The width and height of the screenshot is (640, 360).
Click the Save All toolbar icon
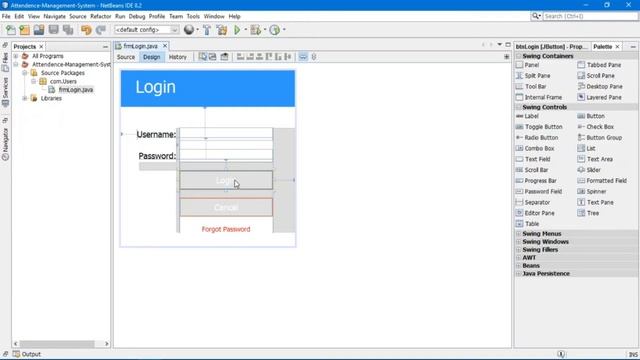pyautogui.click(x=68, y=30)
